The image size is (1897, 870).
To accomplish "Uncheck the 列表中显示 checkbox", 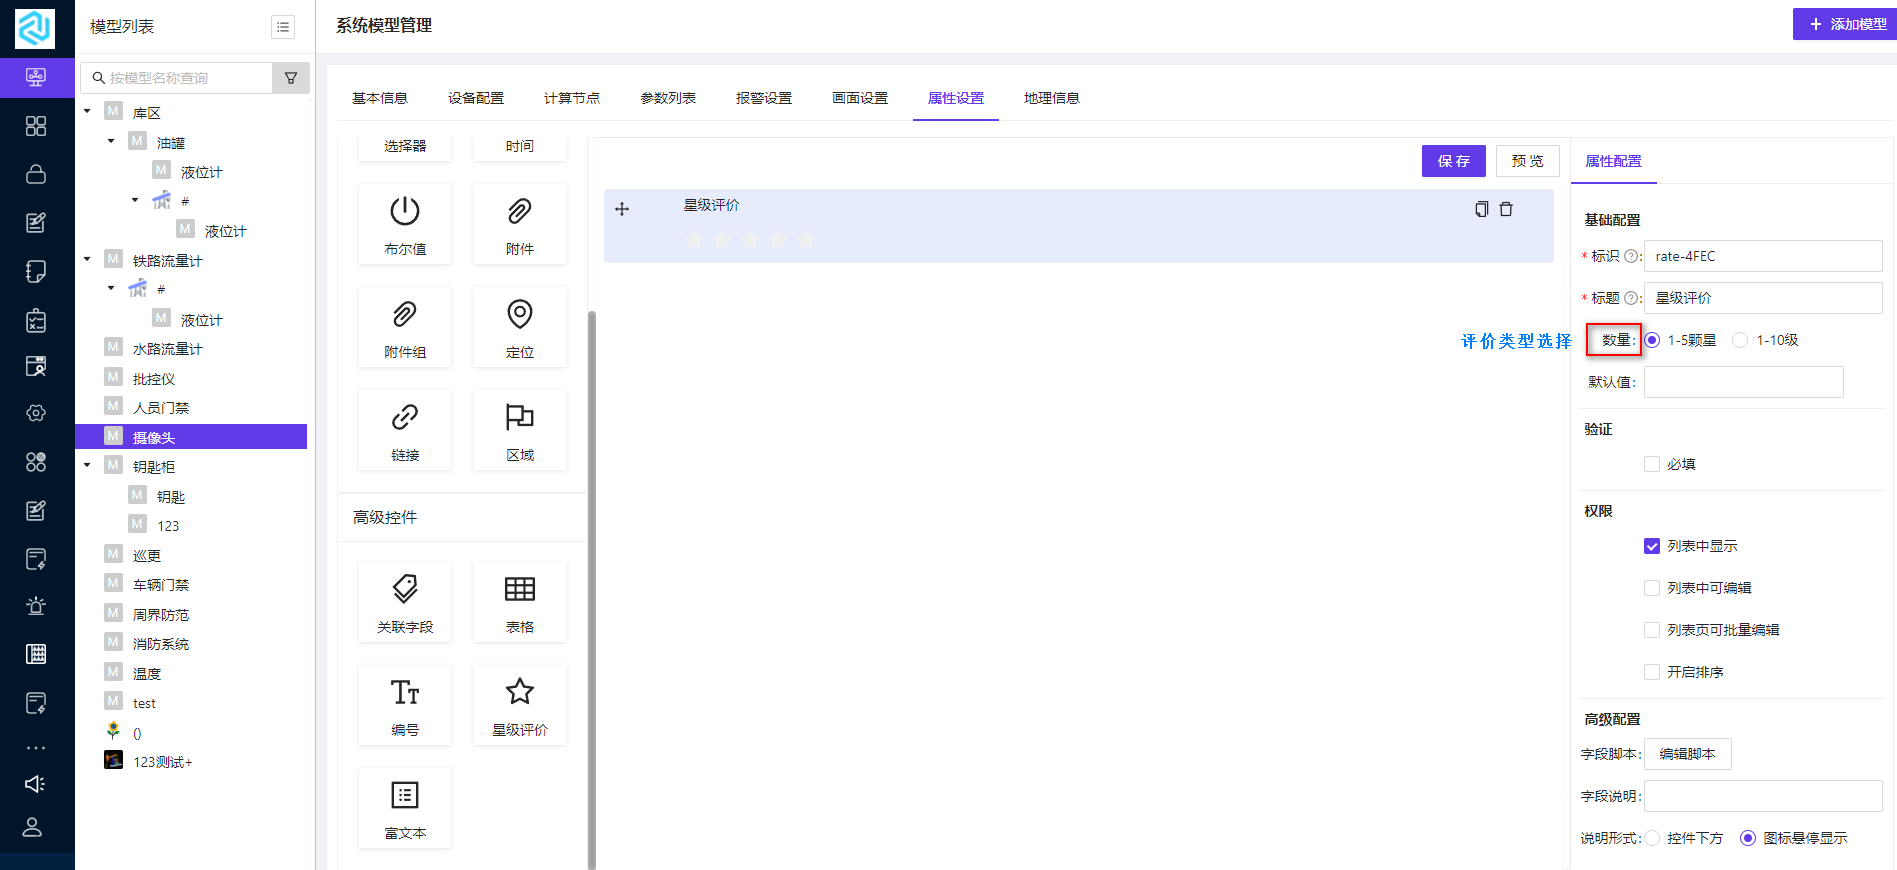I will (1652, 546).
